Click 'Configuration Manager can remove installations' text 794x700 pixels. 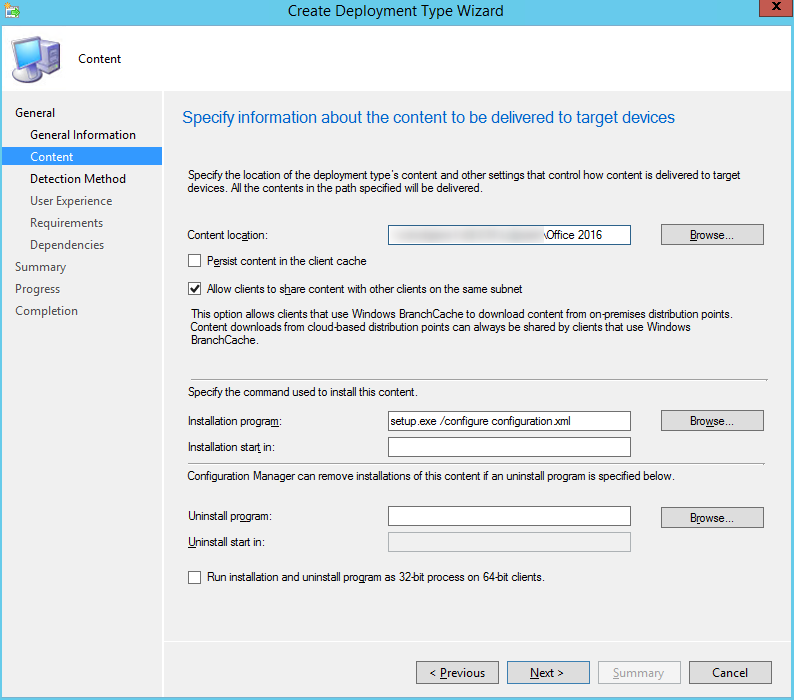click(431, 476)
